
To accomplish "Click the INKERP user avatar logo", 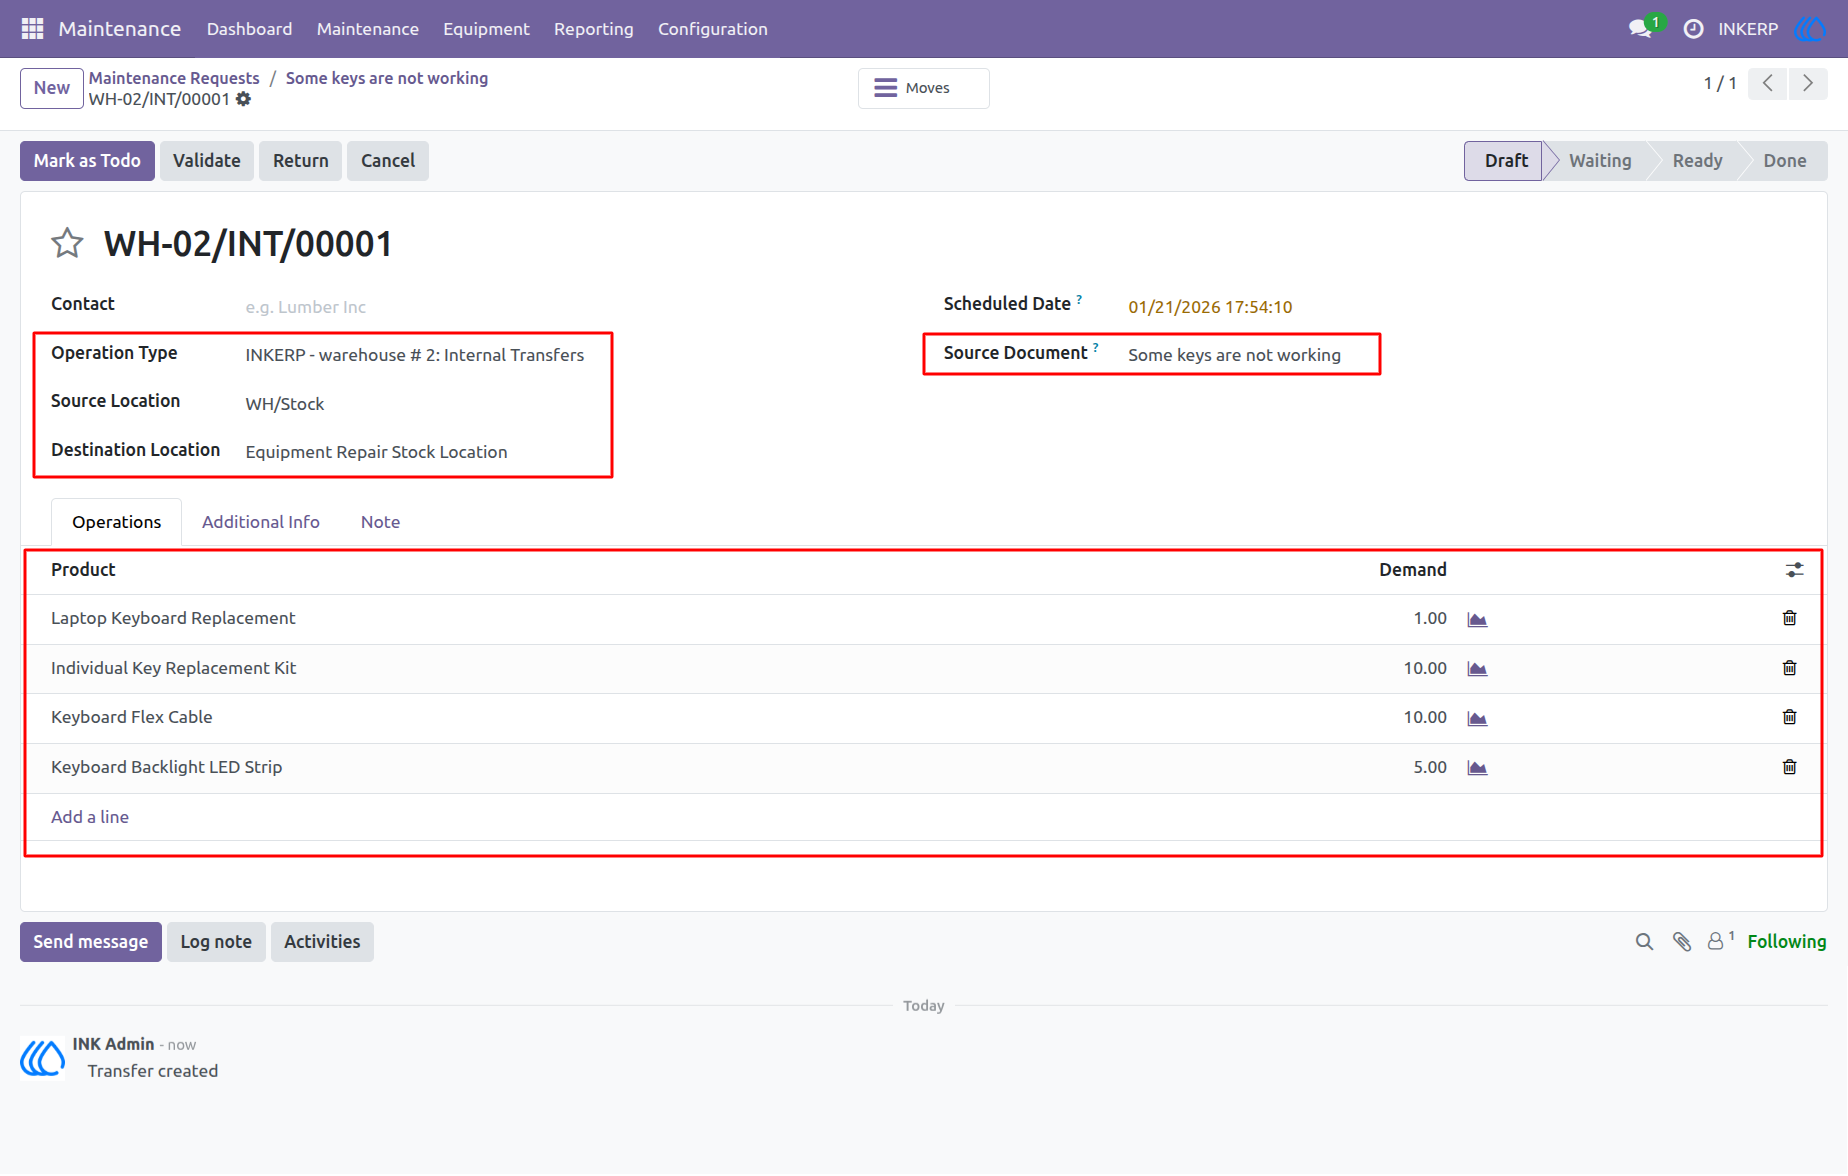I will (1809, 29).
